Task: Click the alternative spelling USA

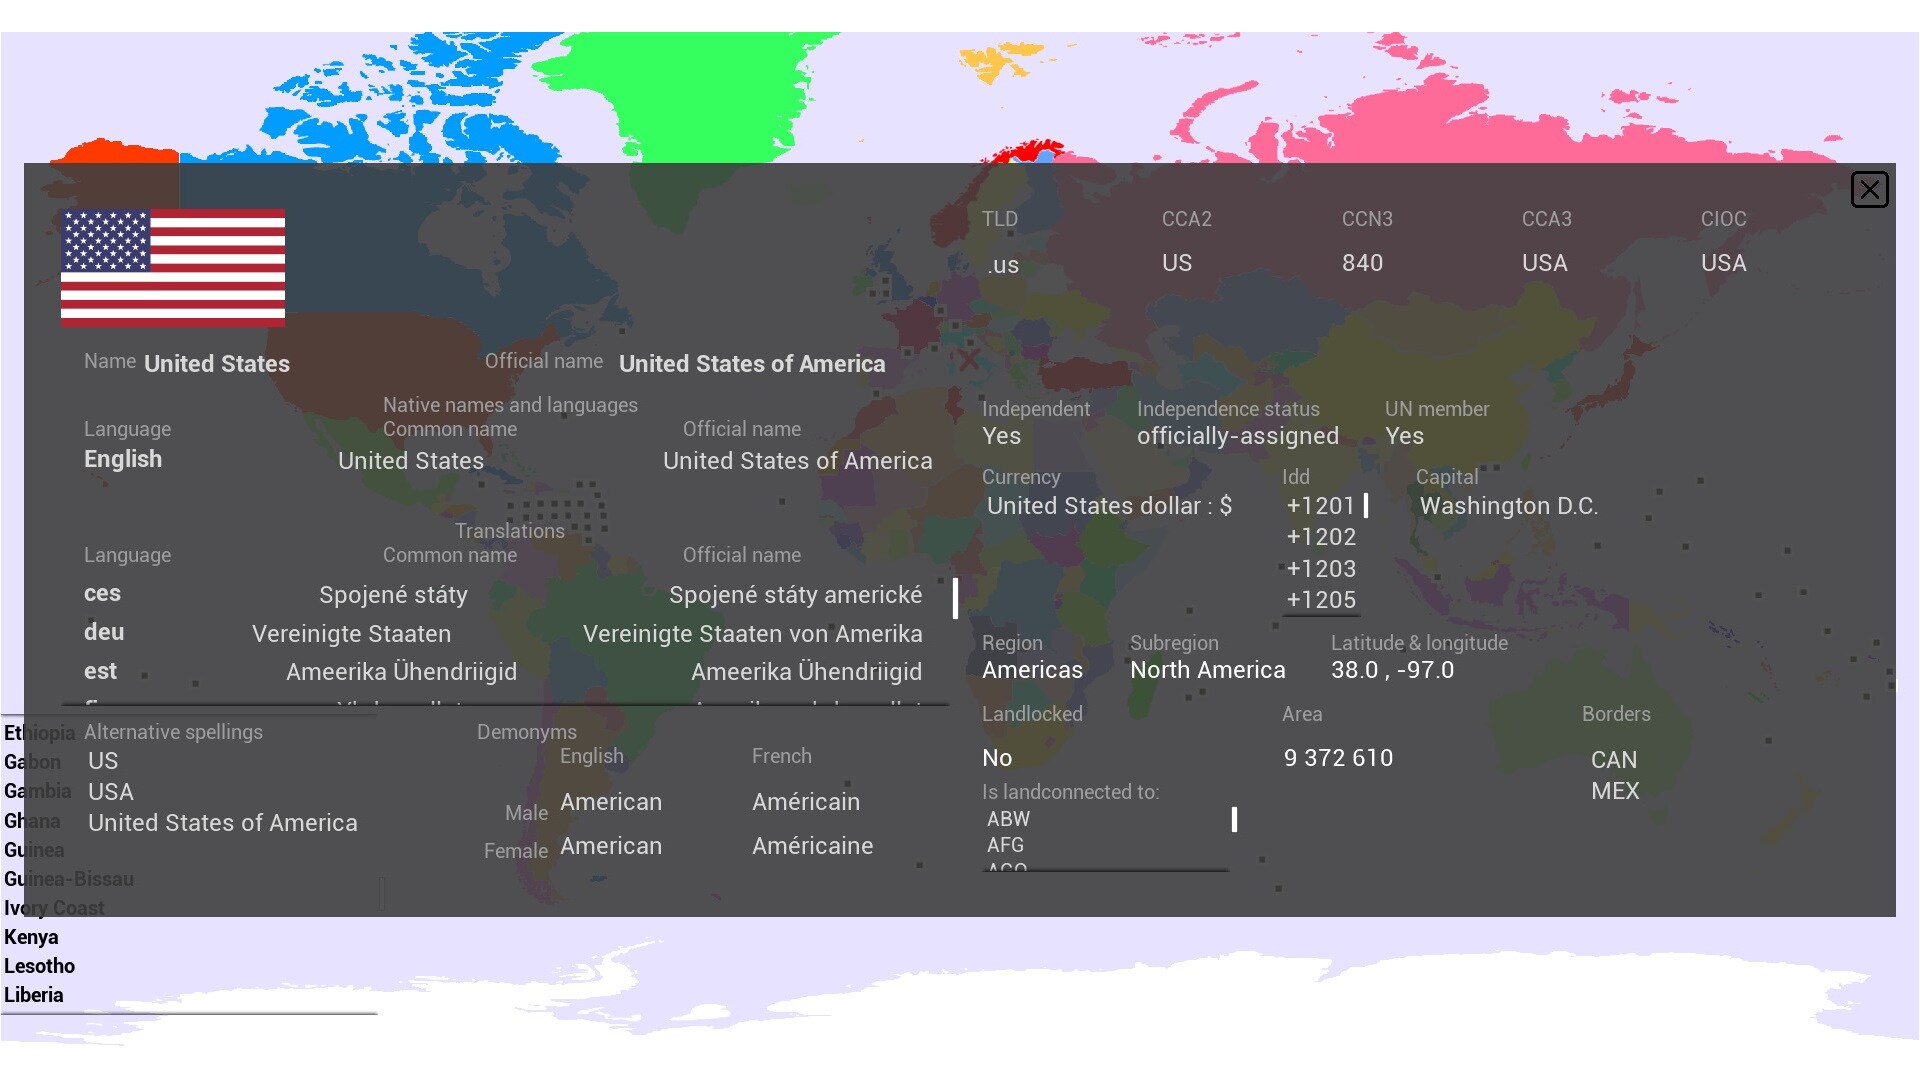Action: [110, 792]
